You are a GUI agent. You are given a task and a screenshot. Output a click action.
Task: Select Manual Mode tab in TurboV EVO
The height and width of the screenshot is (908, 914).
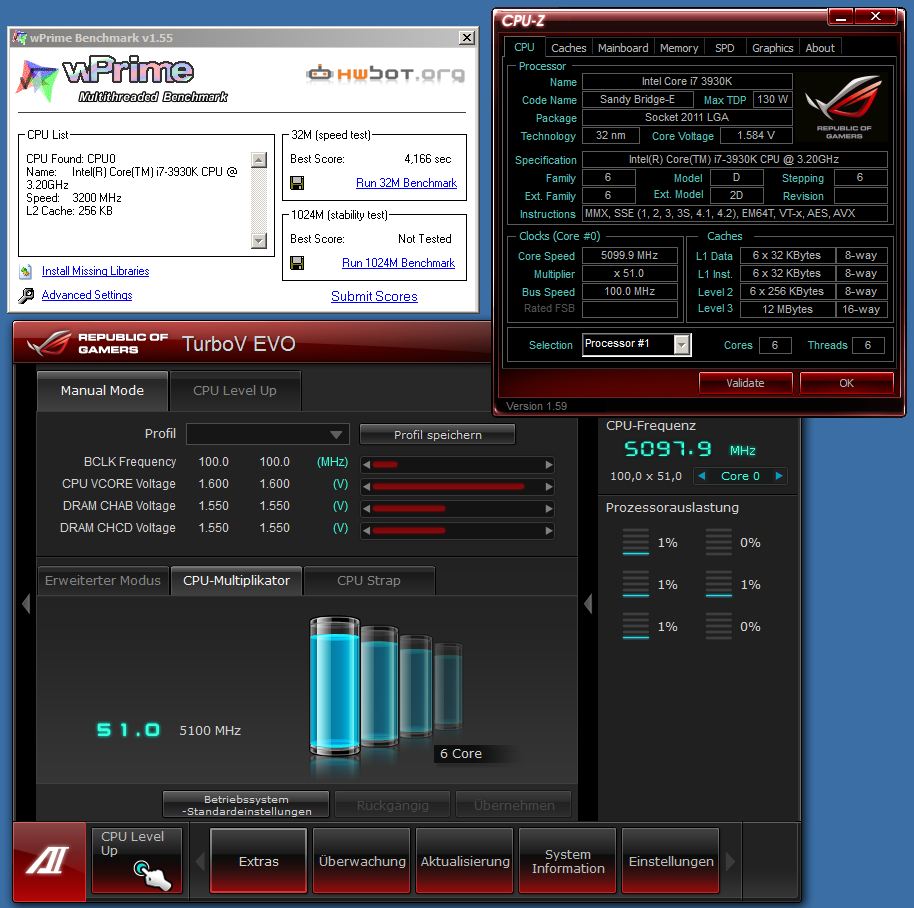coord(102,390)
